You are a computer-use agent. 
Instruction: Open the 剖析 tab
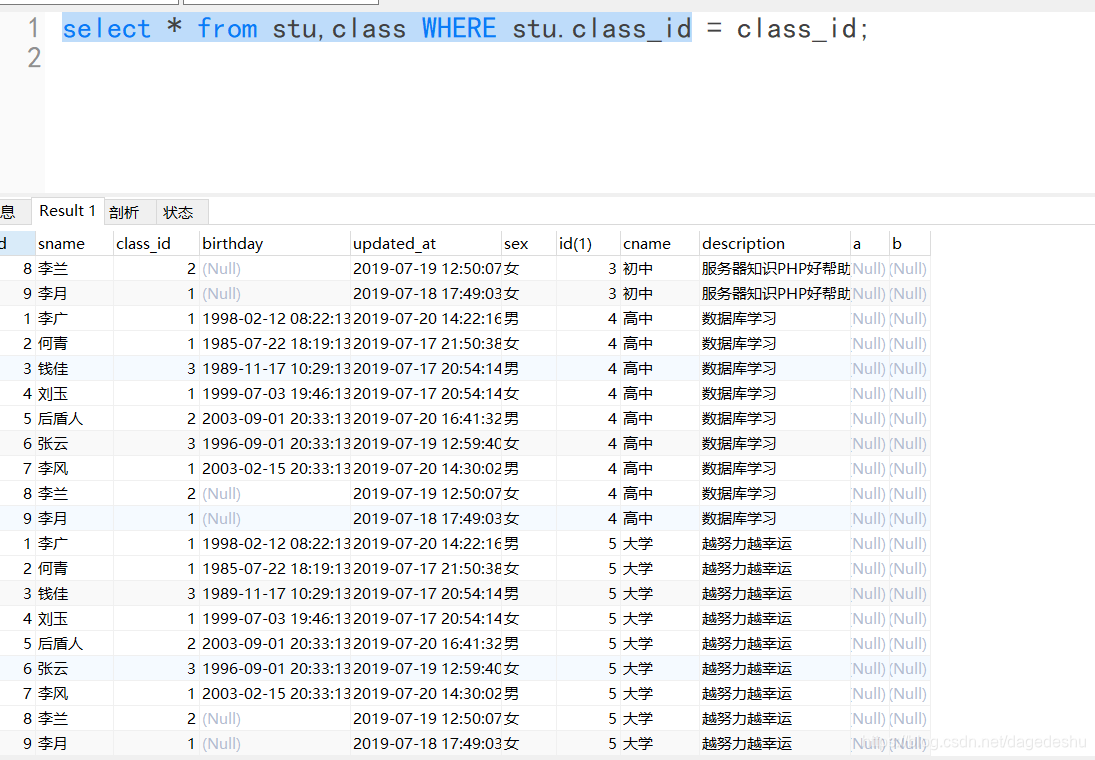tap(124, 212)
